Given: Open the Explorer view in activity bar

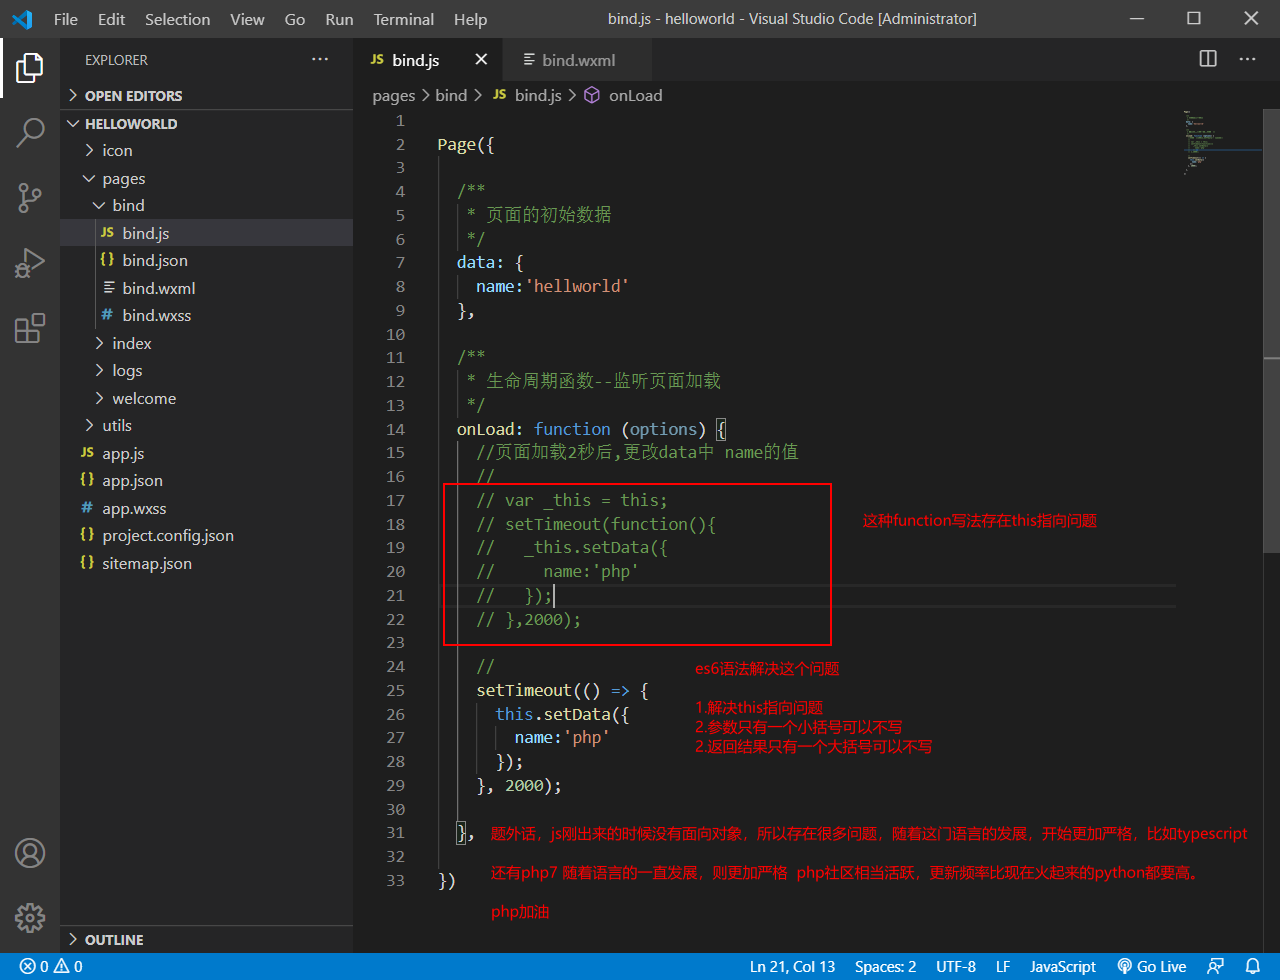Looking at the screenshot, I should pos(30,68).
